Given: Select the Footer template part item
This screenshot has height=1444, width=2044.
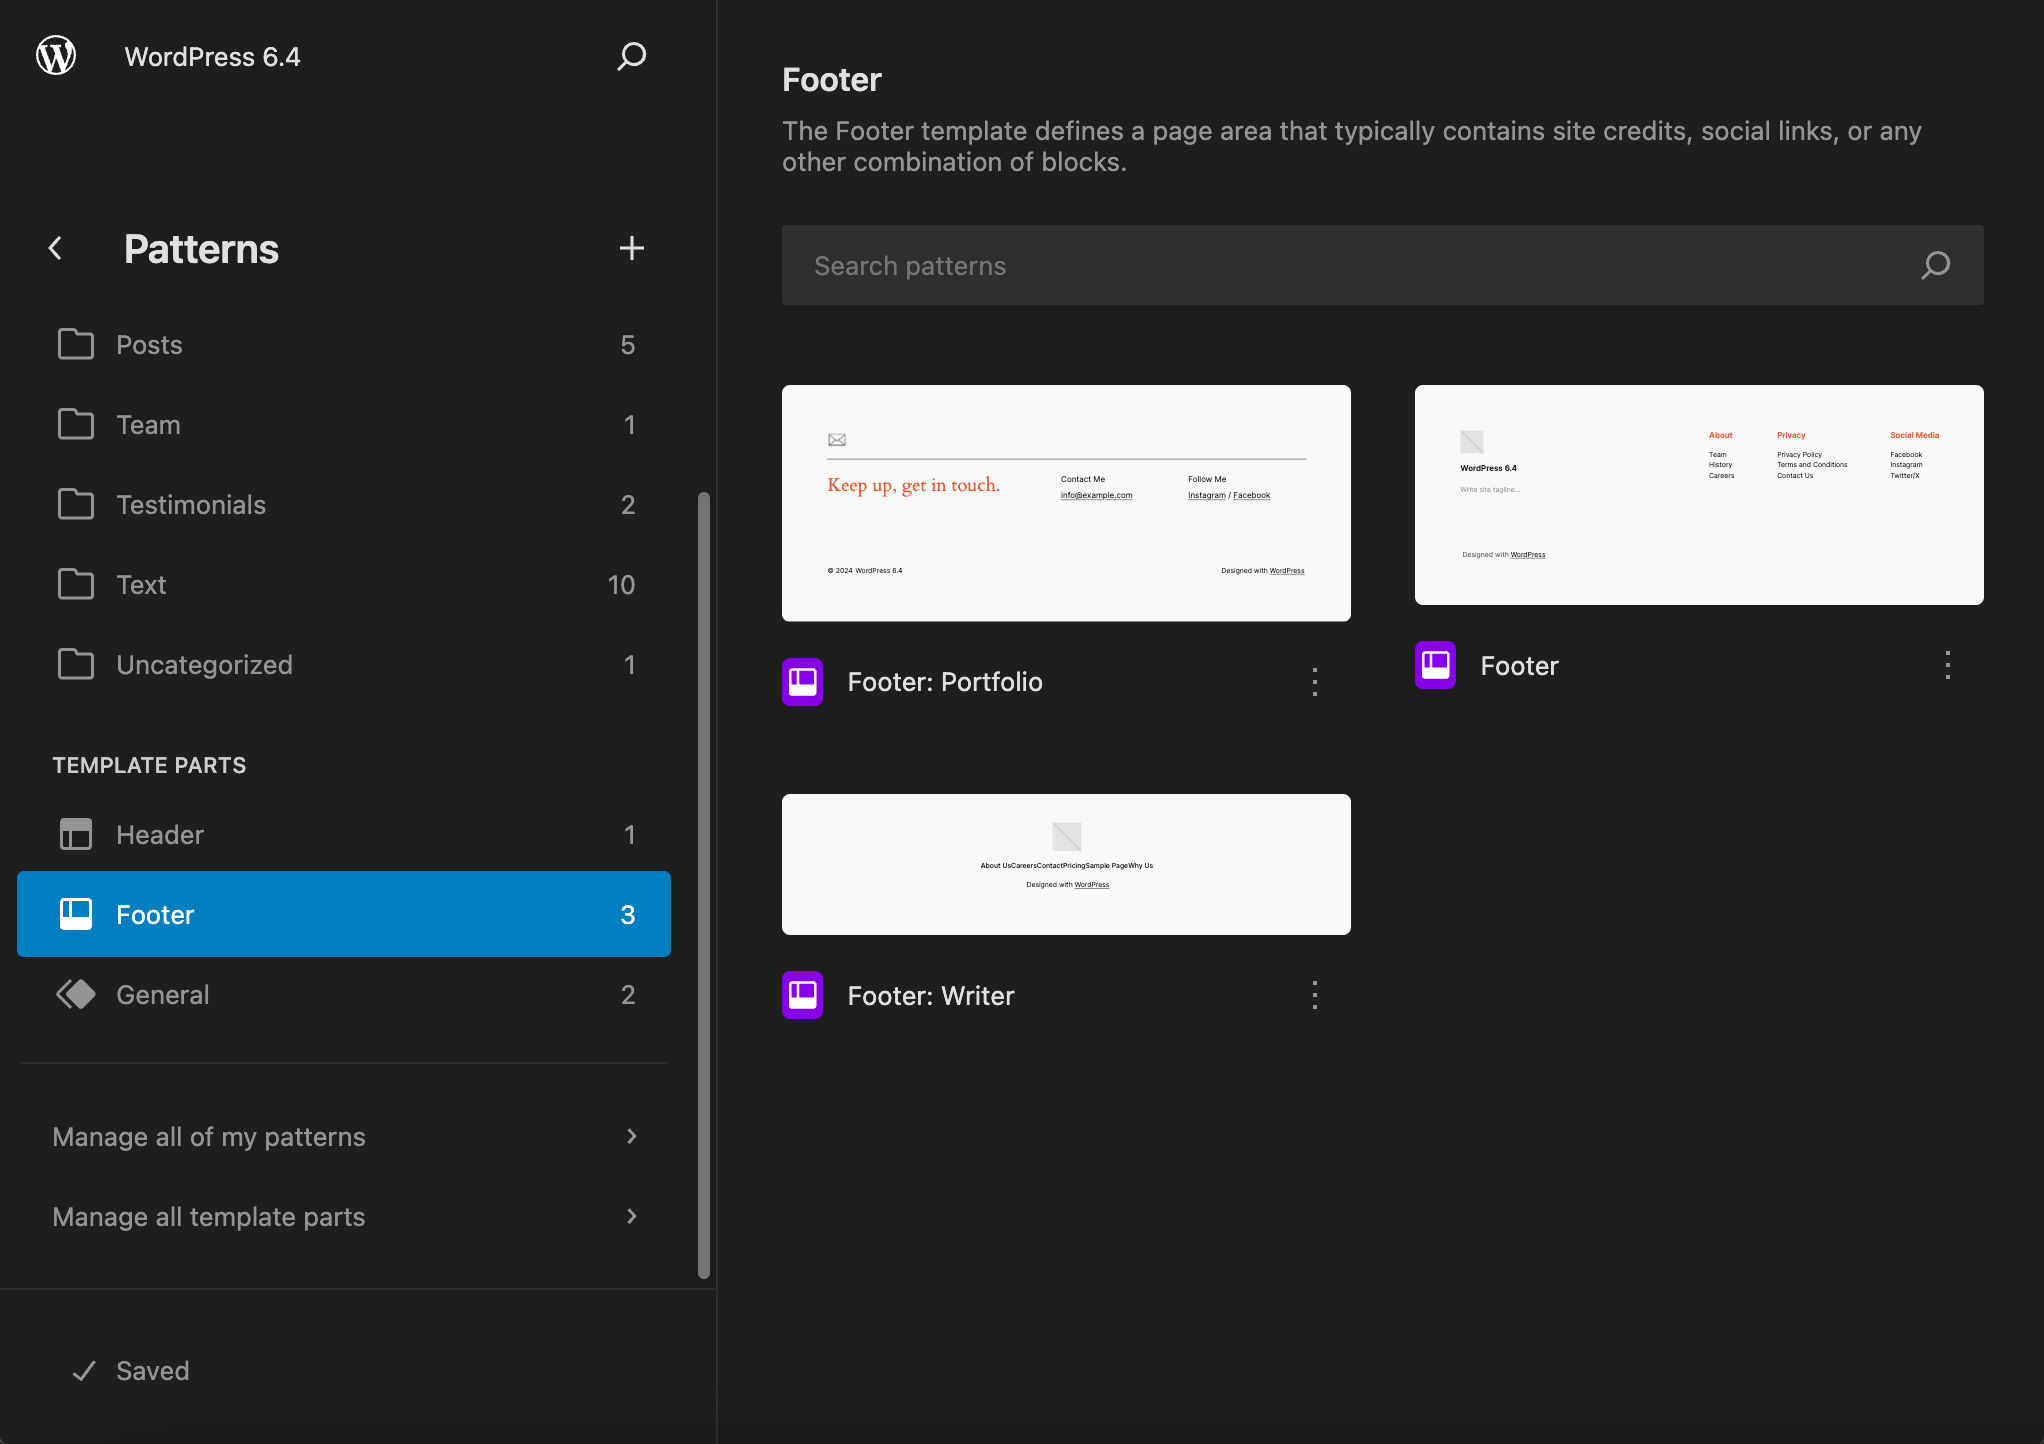Looking at the screenshot, I should click(344, 913).
